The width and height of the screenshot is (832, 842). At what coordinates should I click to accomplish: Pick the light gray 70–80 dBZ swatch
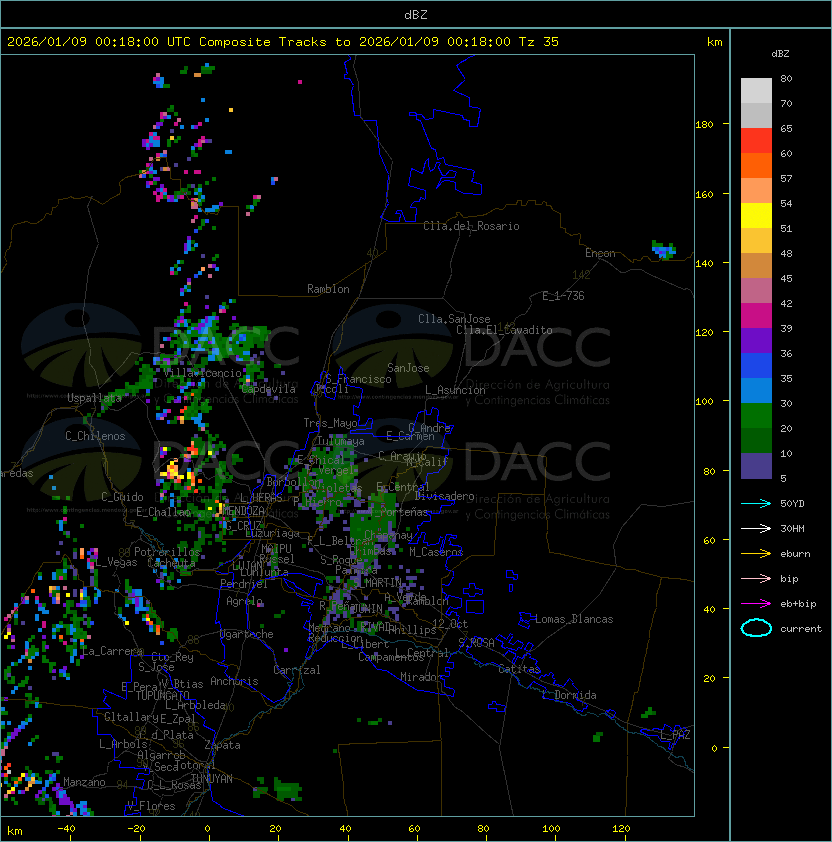click(x=756, y=91)
